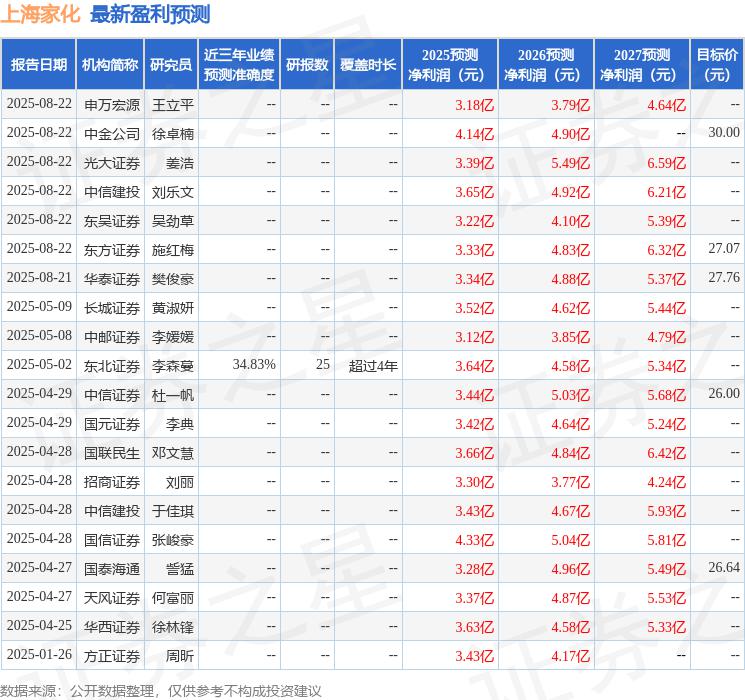Screen dimensions: 745x700
Task: Select institution 申万宏源
Action: coord(112,105)
